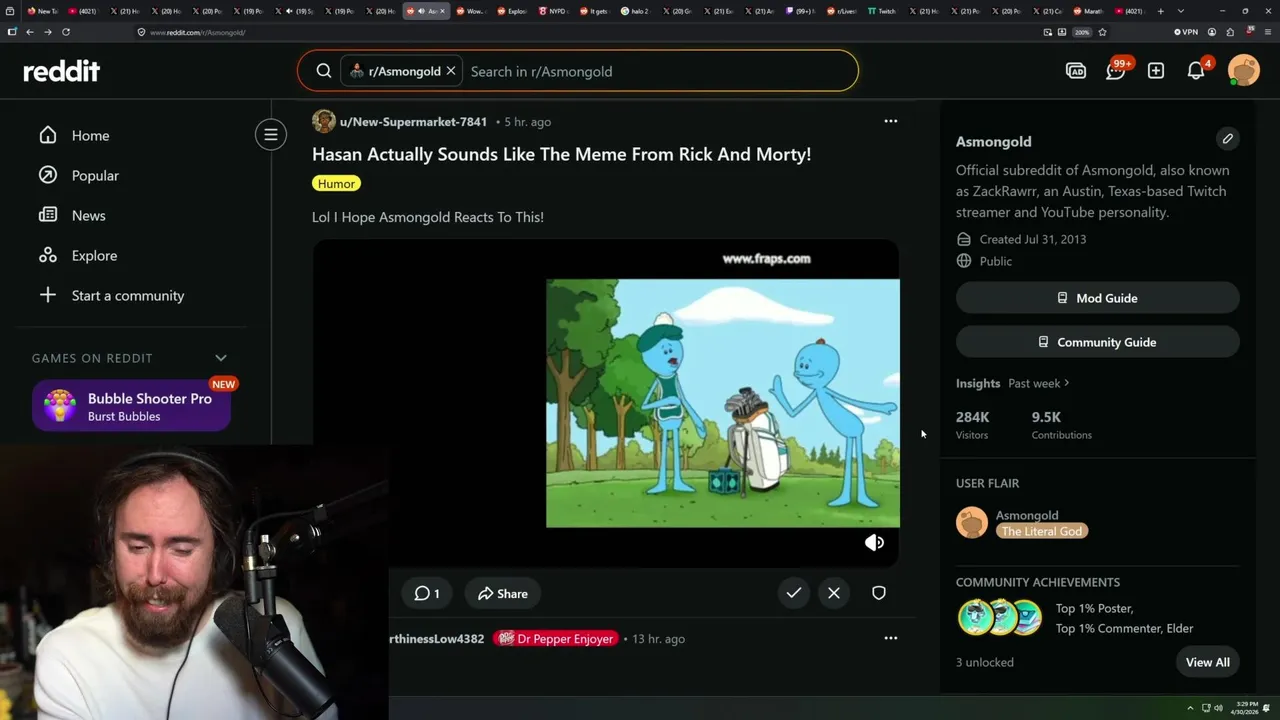Open the post comments (1)
Screen dimensions: 1280x720
click(x=427, y=593)
